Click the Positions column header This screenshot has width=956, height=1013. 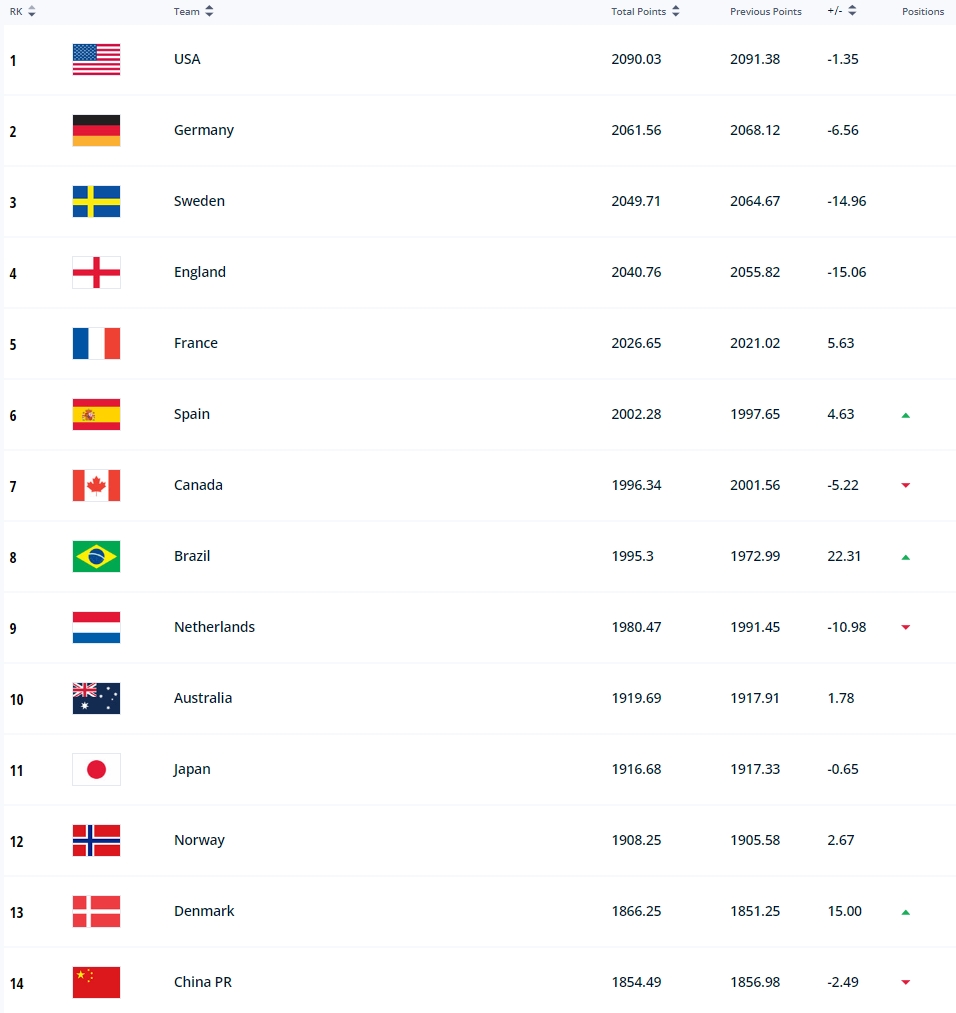[923, 12]
